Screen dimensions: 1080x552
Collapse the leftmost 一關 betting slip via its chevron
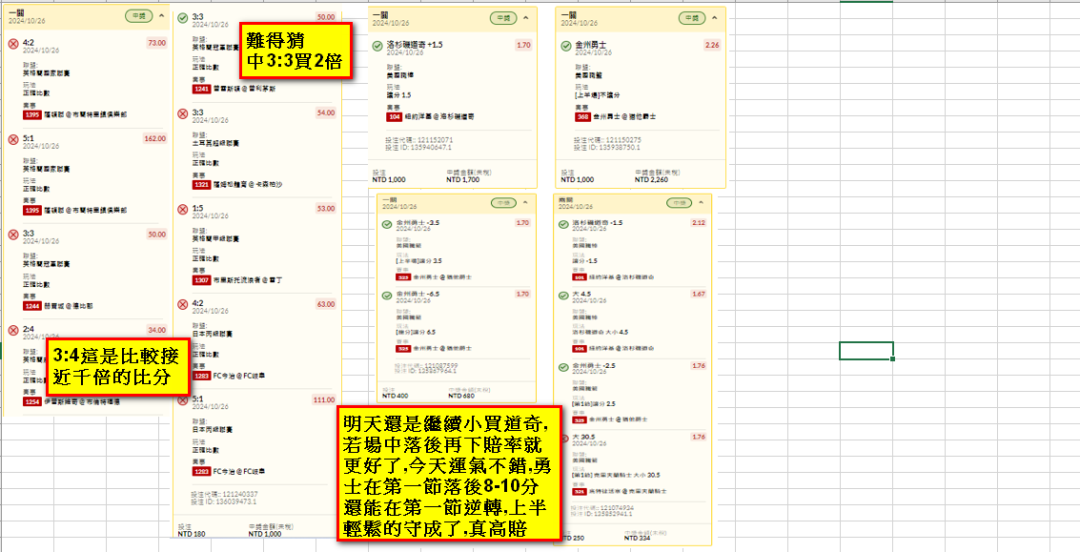click(161, 15)
